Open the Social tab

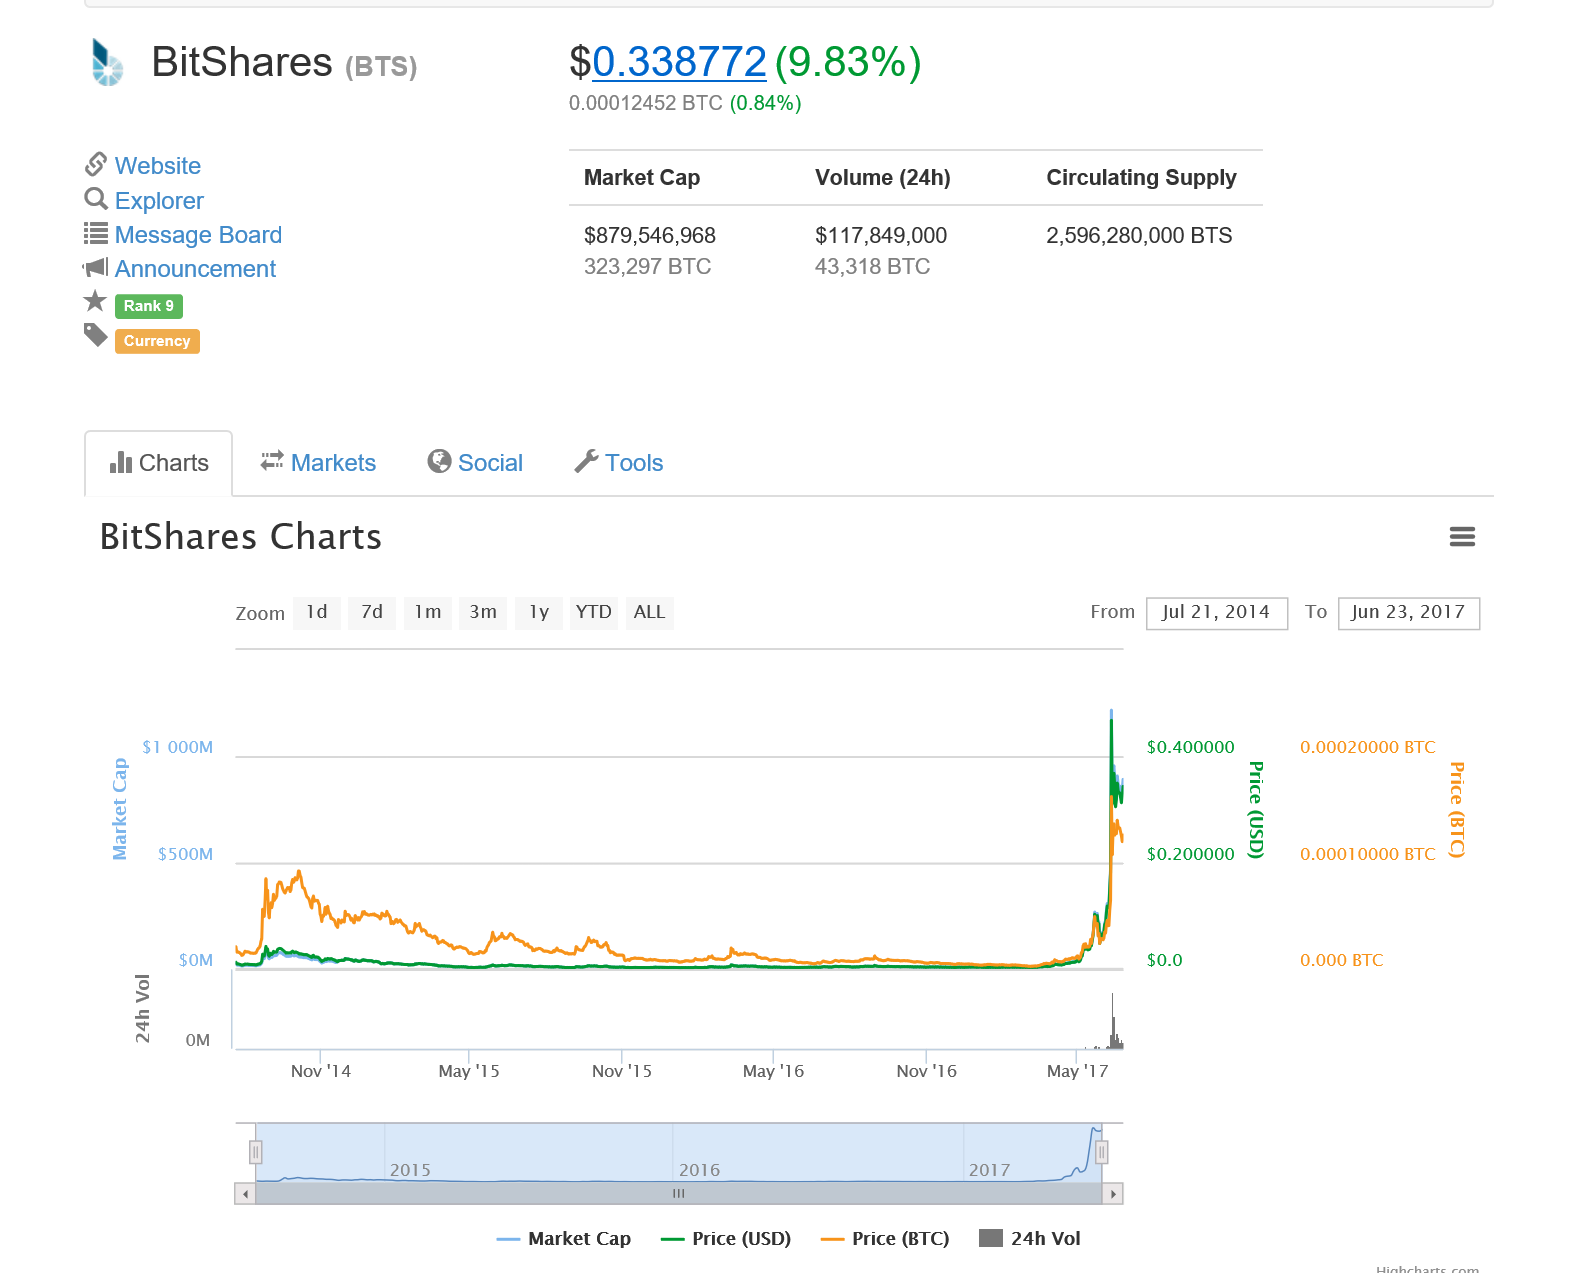tap(476, 463)
